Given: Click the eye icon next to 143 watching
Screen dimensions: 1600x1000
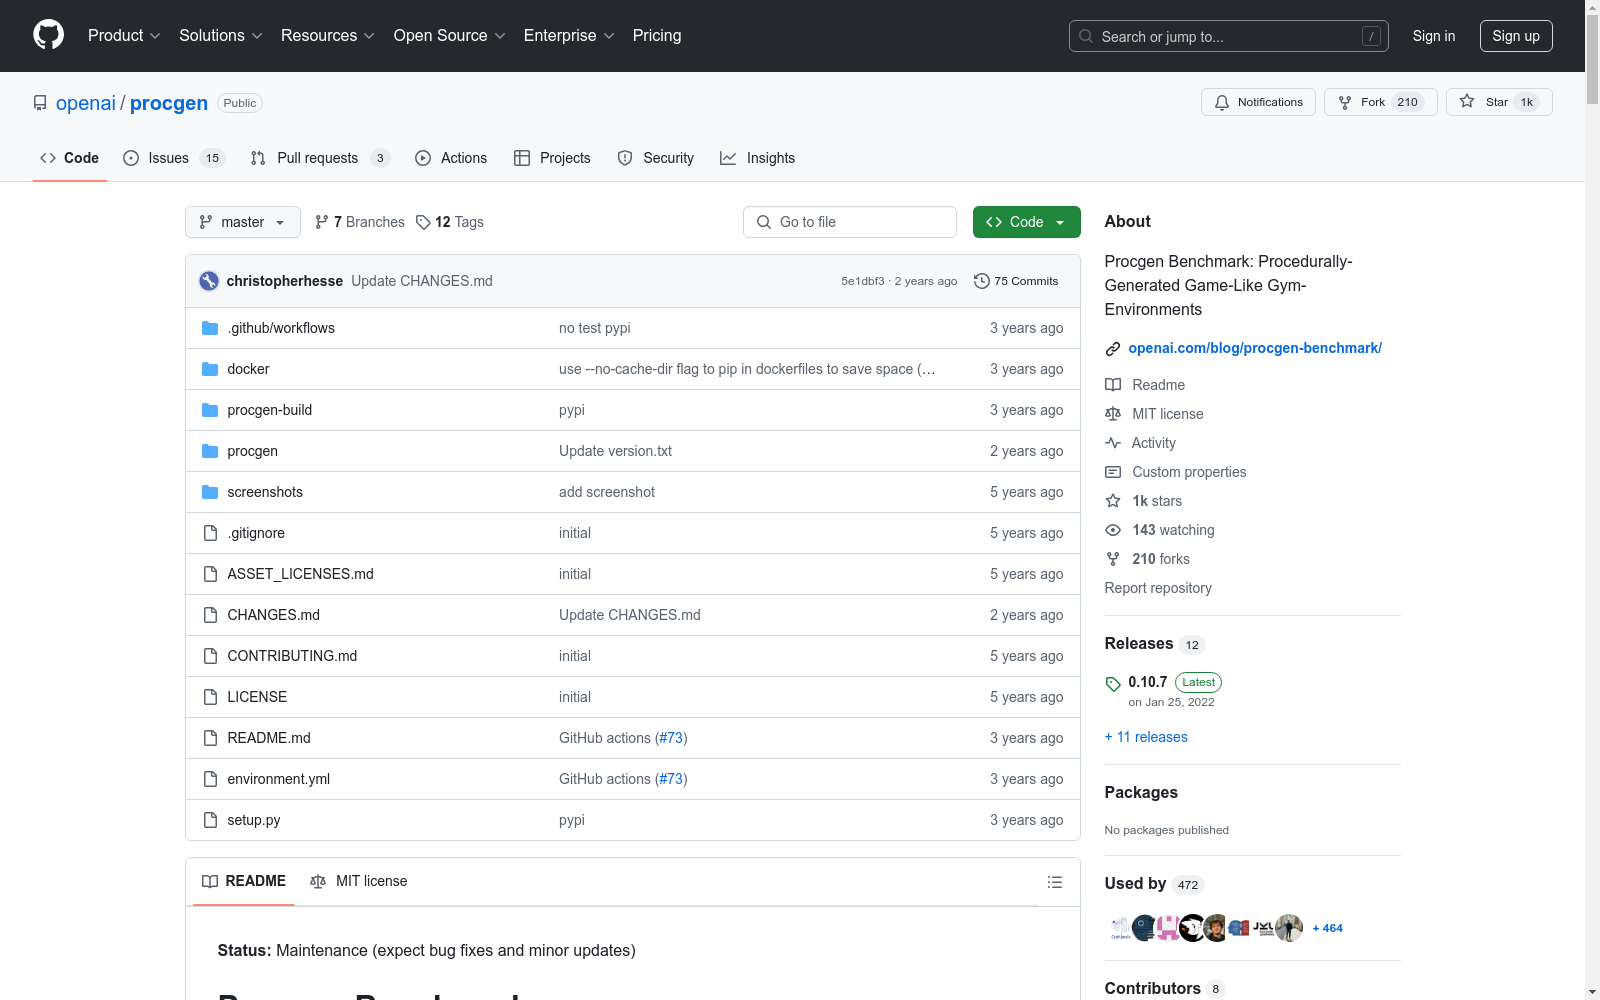Looking at the screenshot, I should (1113, 530).
